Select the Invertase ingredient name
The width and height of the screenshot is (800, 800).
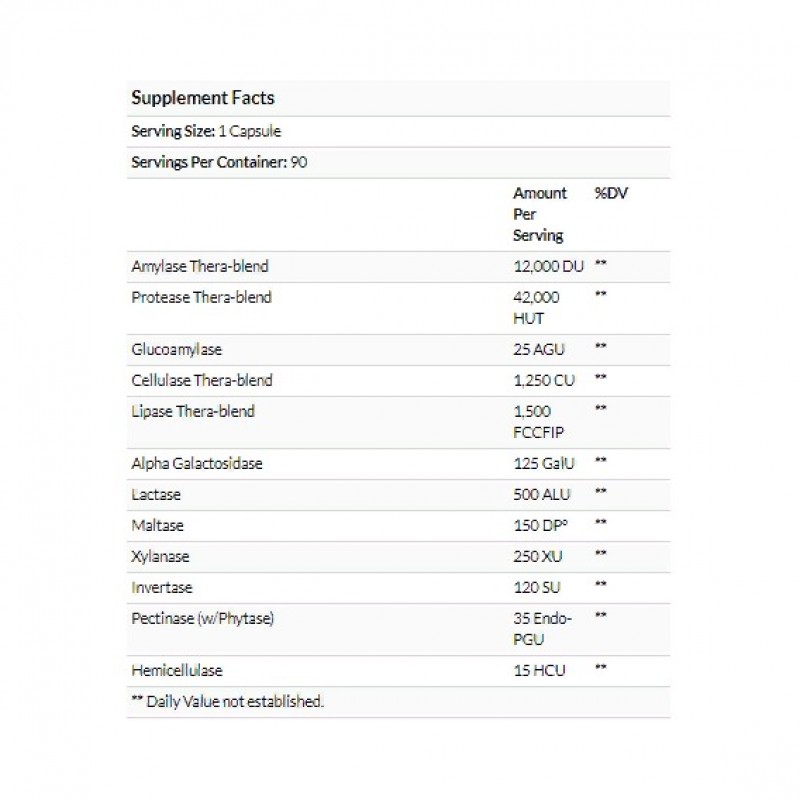(162, 587)
